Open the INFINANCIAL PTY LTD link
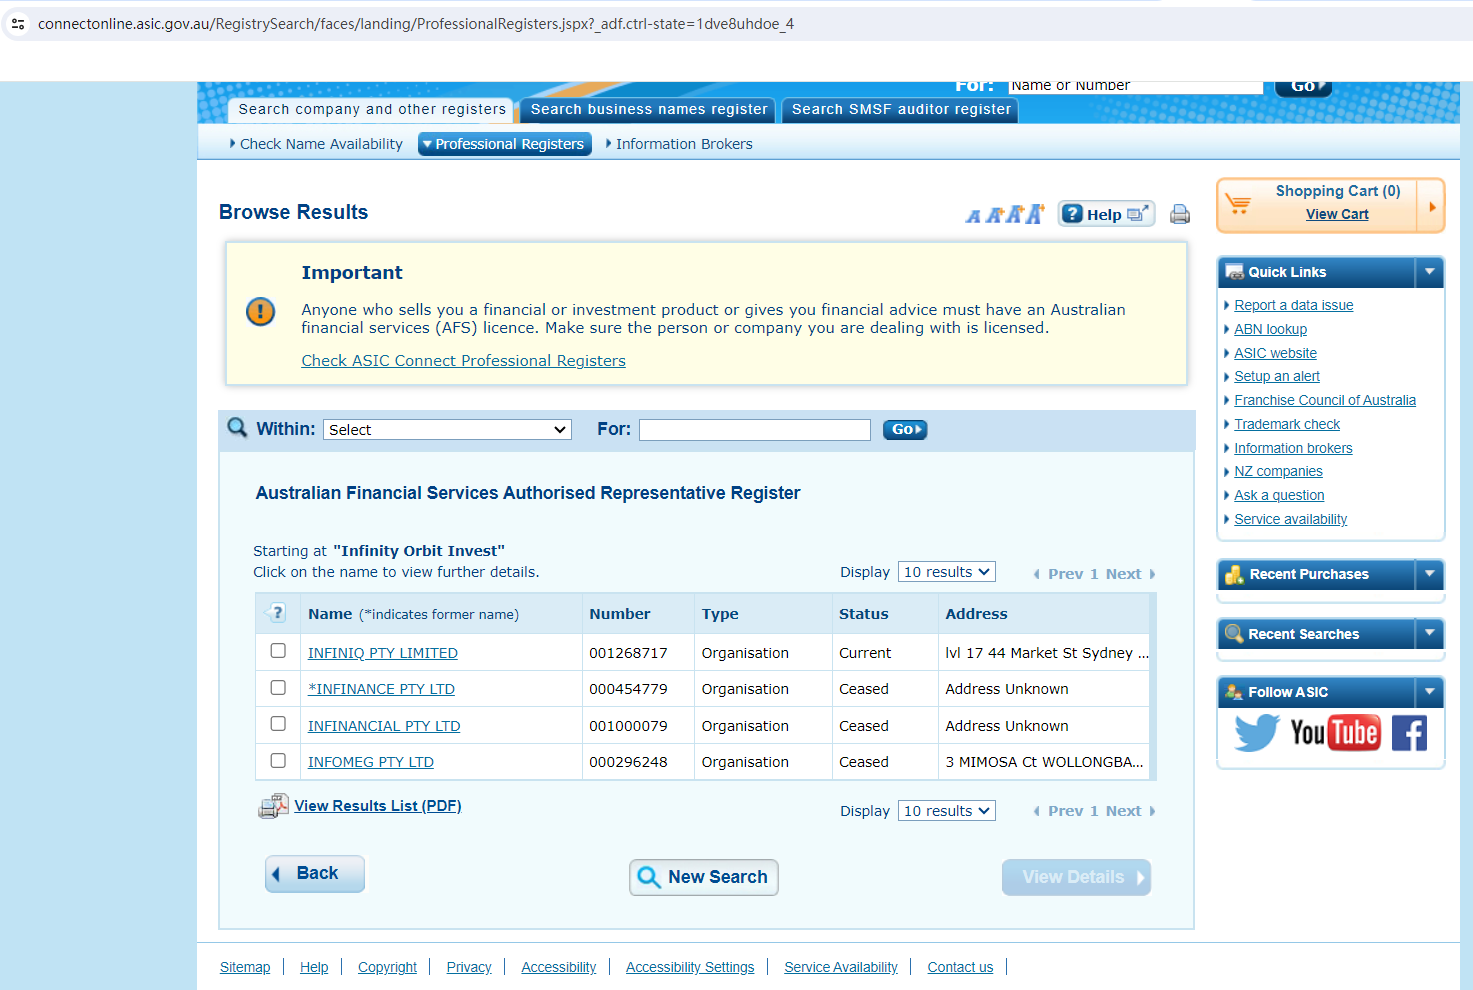Screen dimensions: 1473x990 tap(384, 726)
